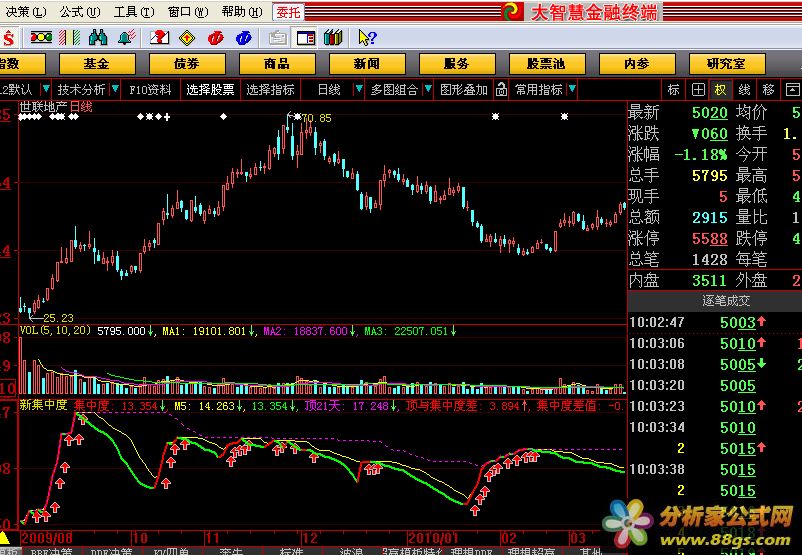Click the yellow triangle at timeline start
This screenshot has height=555, width=802.
point(4,538)
